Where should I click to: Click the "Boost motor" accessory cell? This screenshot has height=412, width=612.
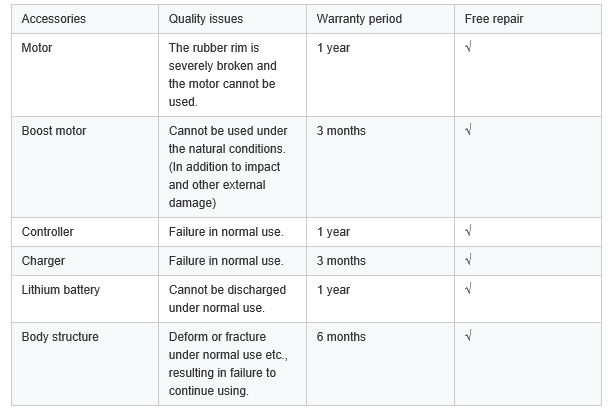(x=53, y=131)
